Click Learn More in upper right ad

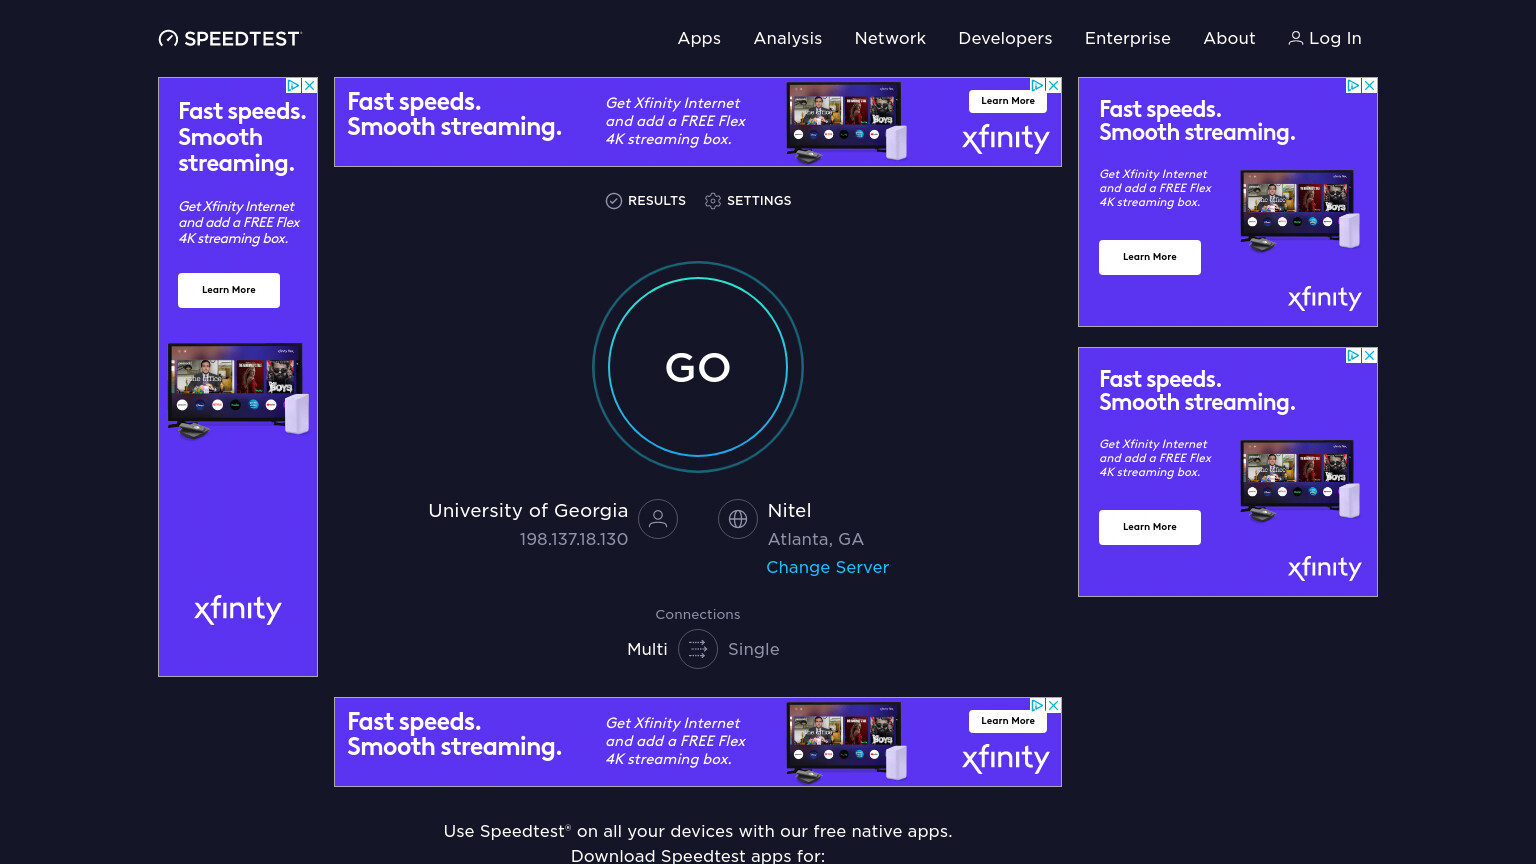(x=1150, y=257)
